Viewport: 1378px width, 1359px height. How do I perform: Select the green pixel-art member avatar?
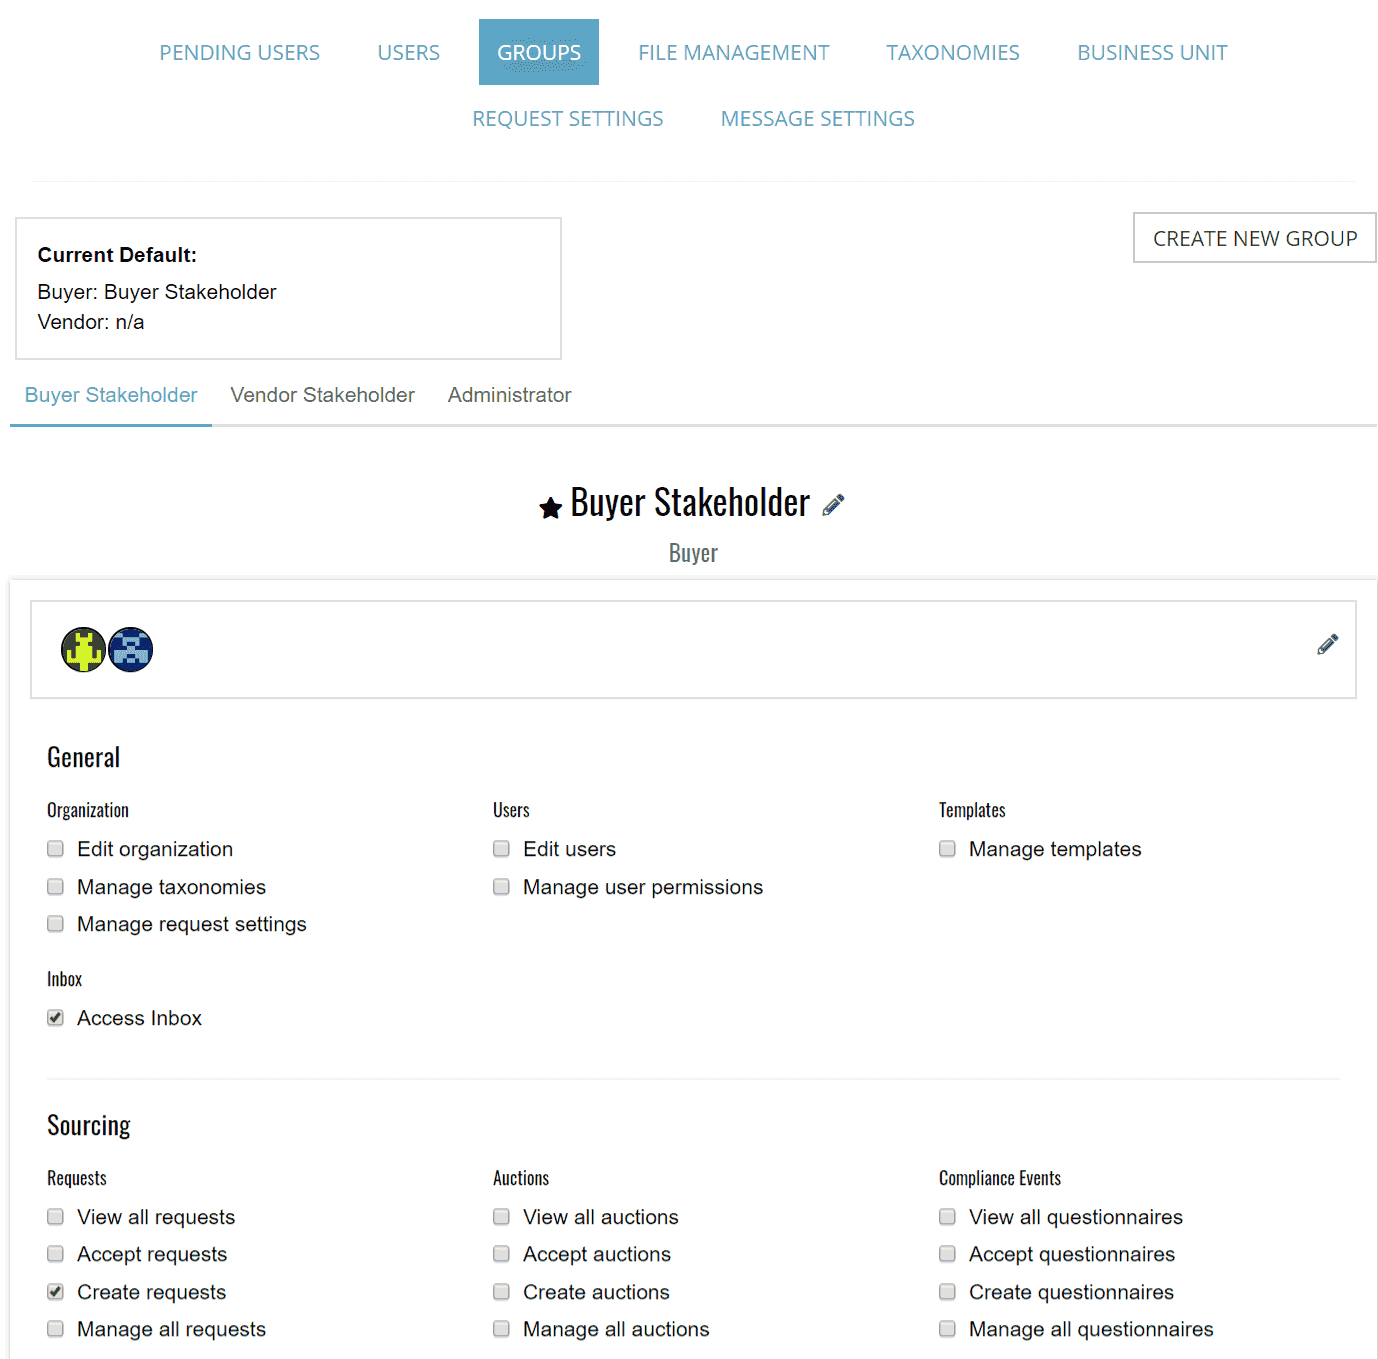tap(83, 650)
